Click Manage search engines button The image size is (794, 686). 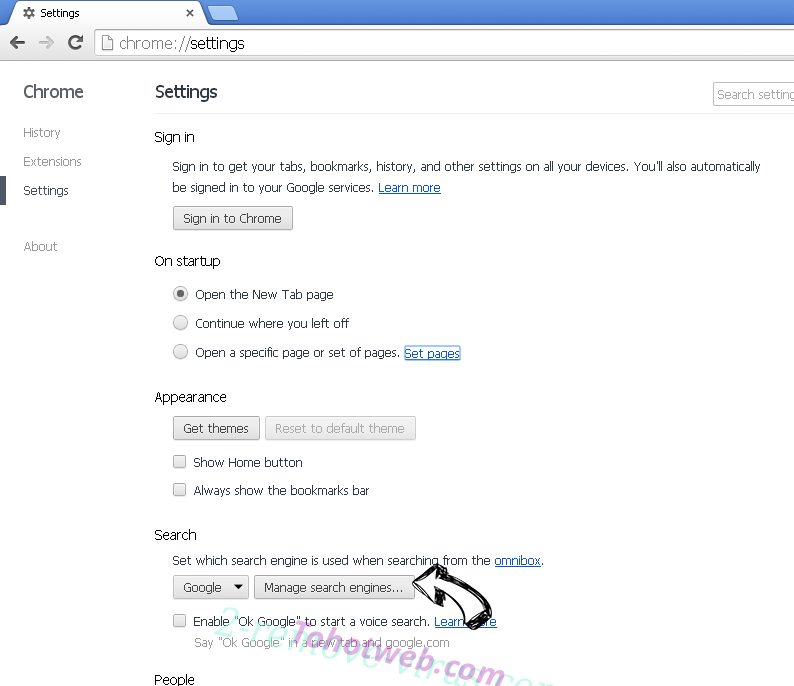[x=334, y=587]
